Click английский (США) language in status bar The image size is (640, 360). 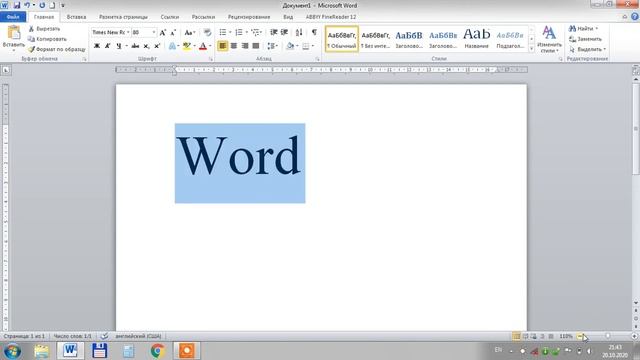pyautogui.click(x=138, y=336)
